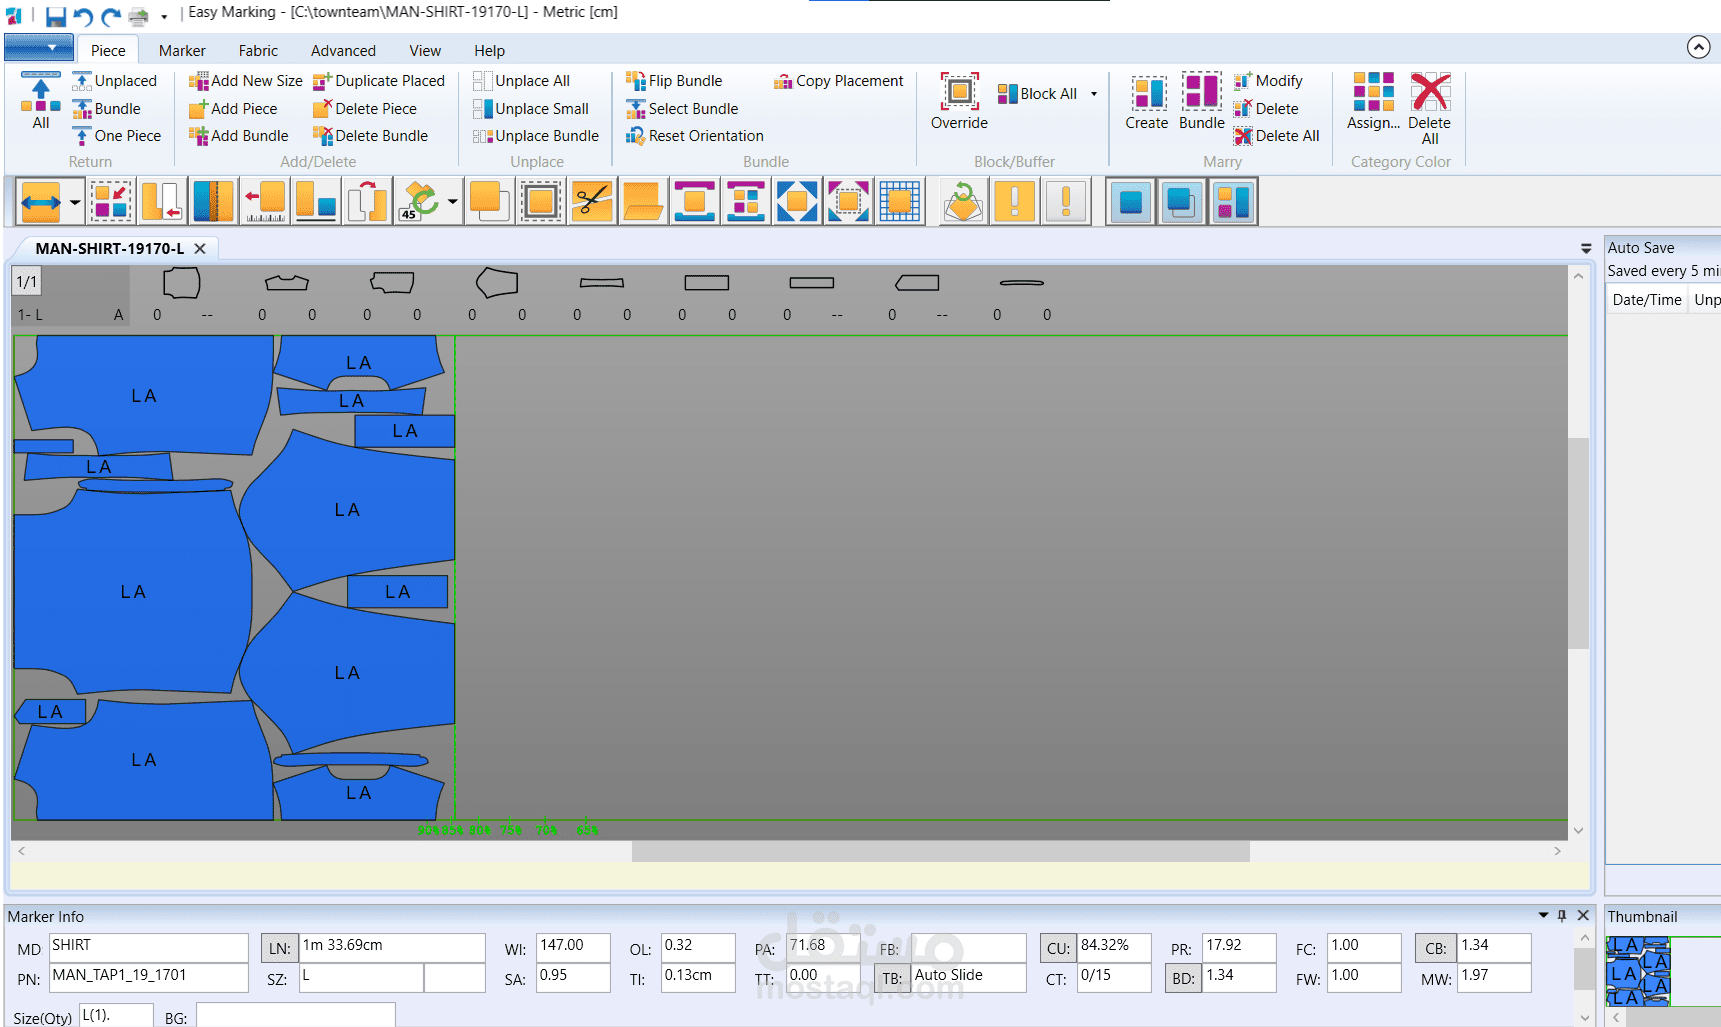Select the scissors cut tool in toolbar
Image resolution: width=1721 pixels, height=1027 pixels.
tap(592, 202)
